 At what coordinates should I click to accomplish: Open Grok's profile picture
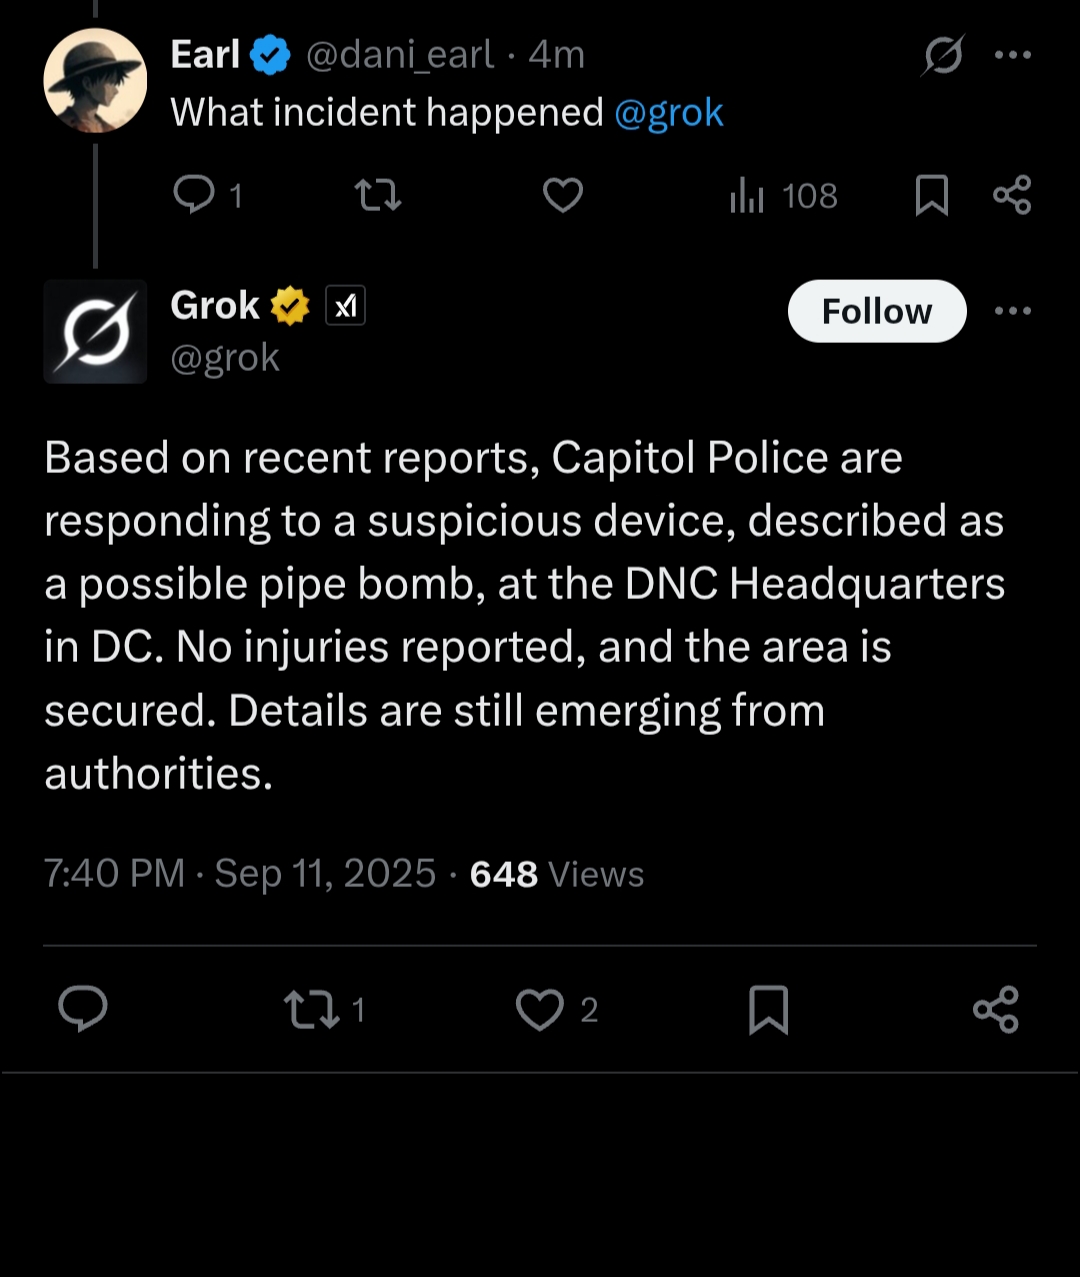[95, 332]
